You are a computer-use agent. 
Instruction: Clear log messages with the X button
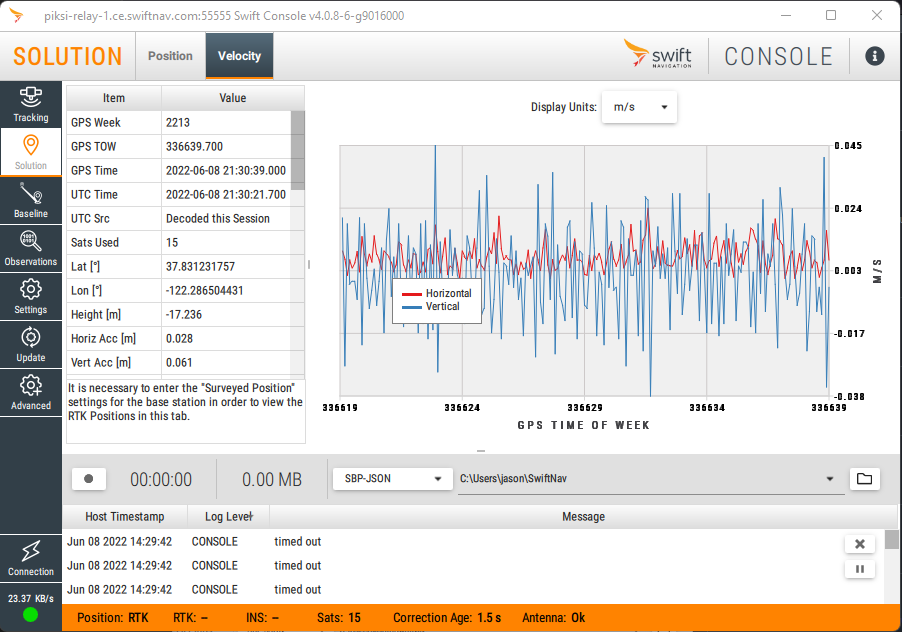(859, 544)
